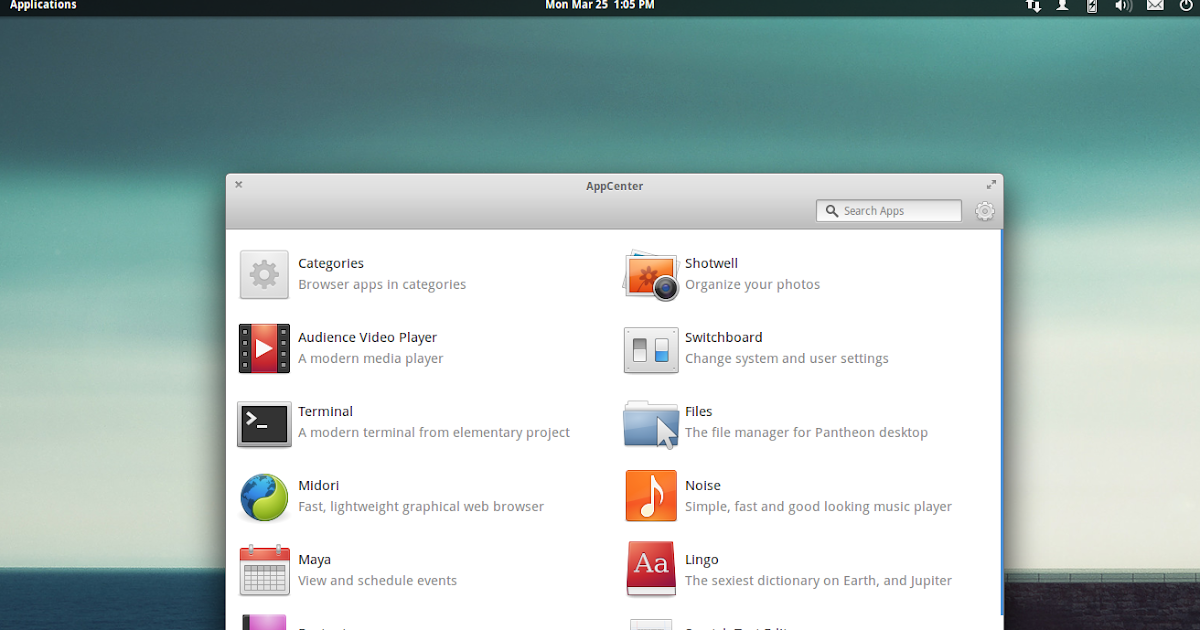Click the Categories title text
Image resolution: width=1200 pixels, height=630 pixels.
click(331, 264)
